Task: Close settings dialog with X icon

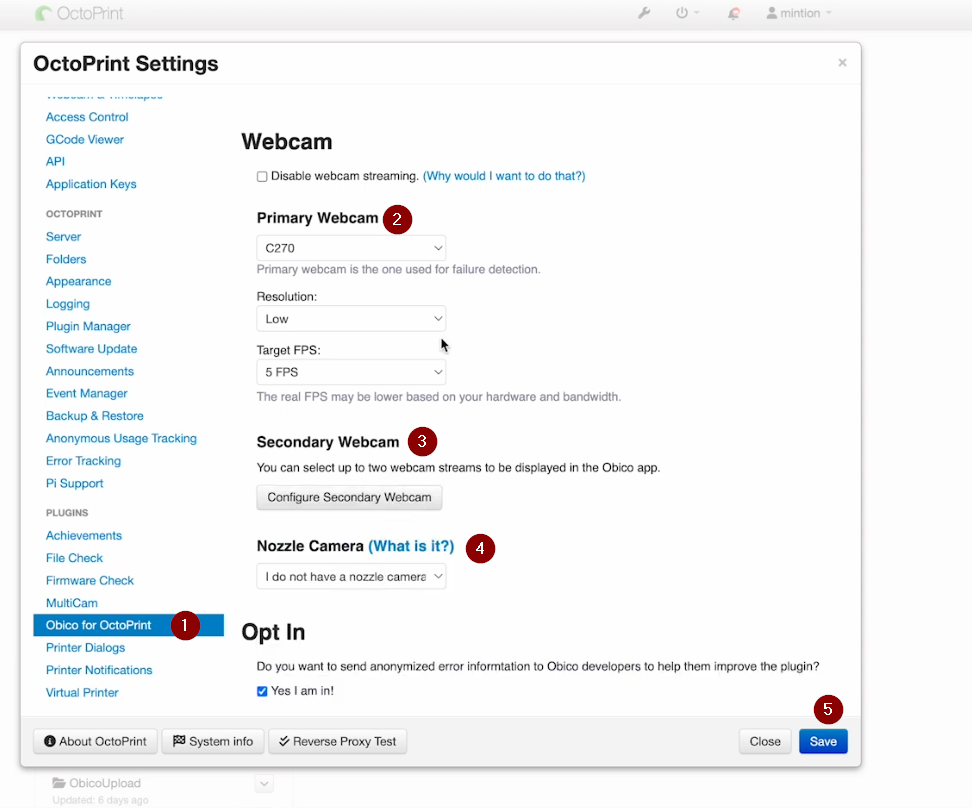Action: pyautogui.click(x=842, y=63)
